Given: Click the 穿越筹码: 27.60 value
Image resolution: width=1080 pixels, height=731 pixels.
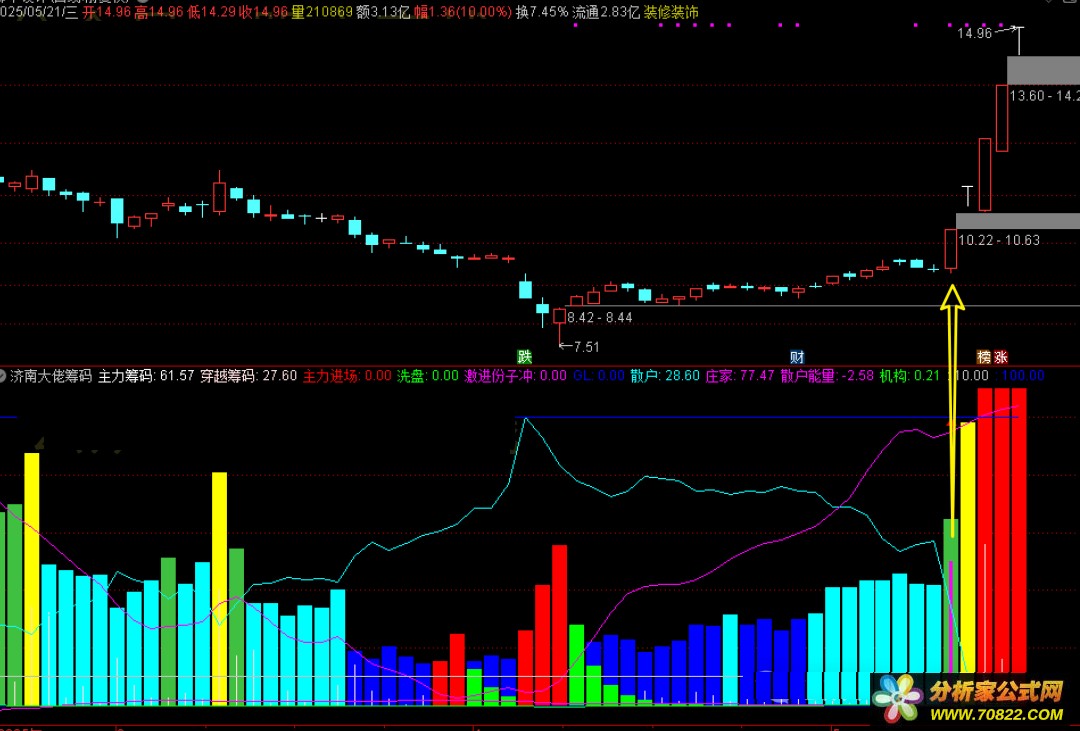Looking at the screenshot, I should pyautogui.click(x=249, y=375).
